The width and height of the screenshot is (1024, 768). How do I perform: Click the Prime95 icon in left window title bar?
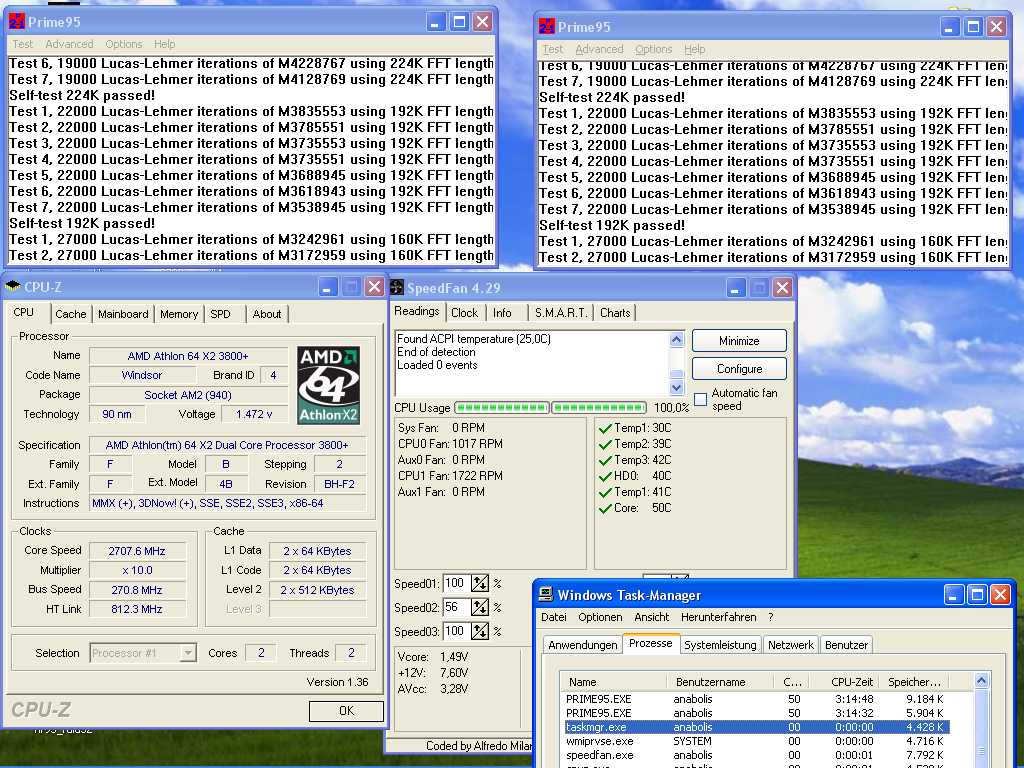17,22
